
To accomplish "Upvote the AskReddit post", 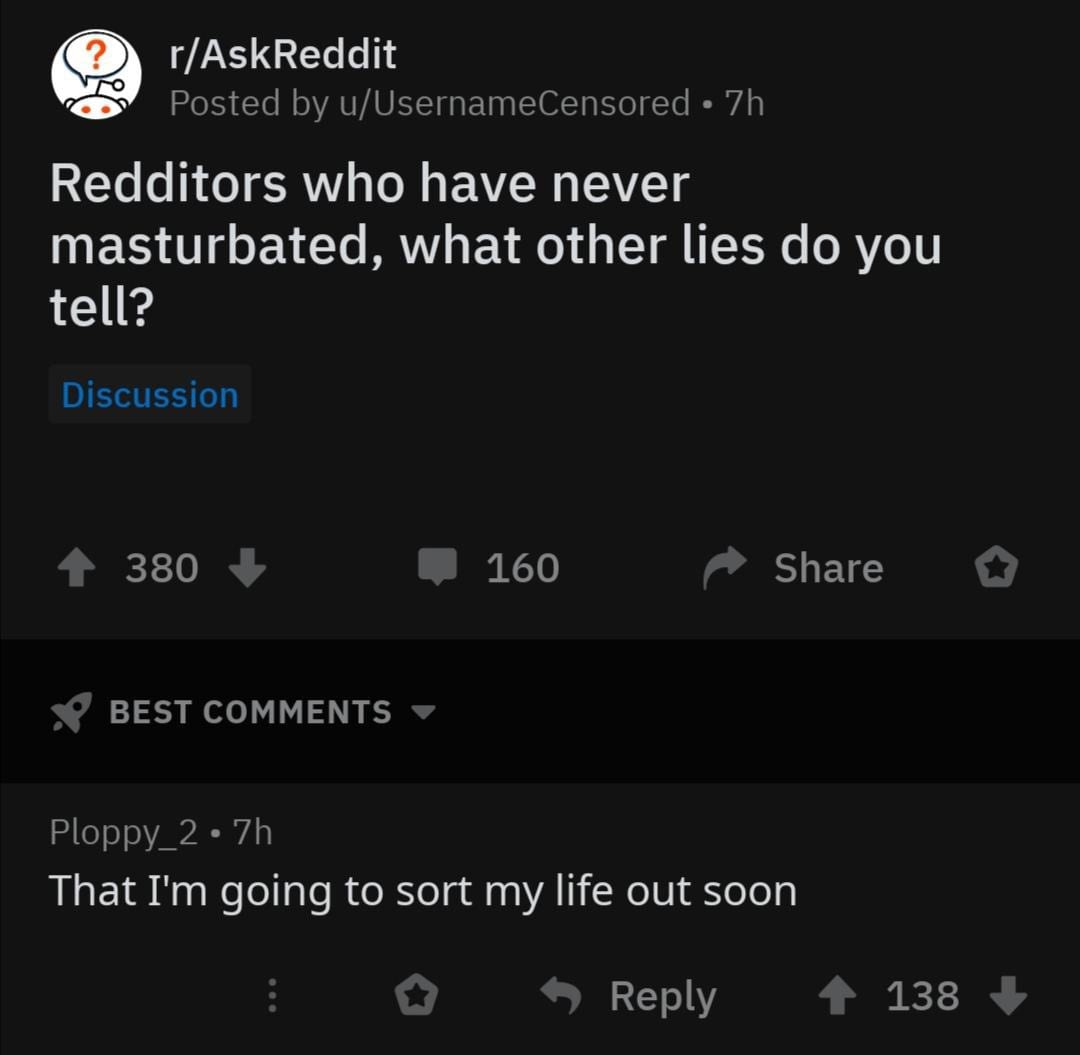I will tap(76, 568).
